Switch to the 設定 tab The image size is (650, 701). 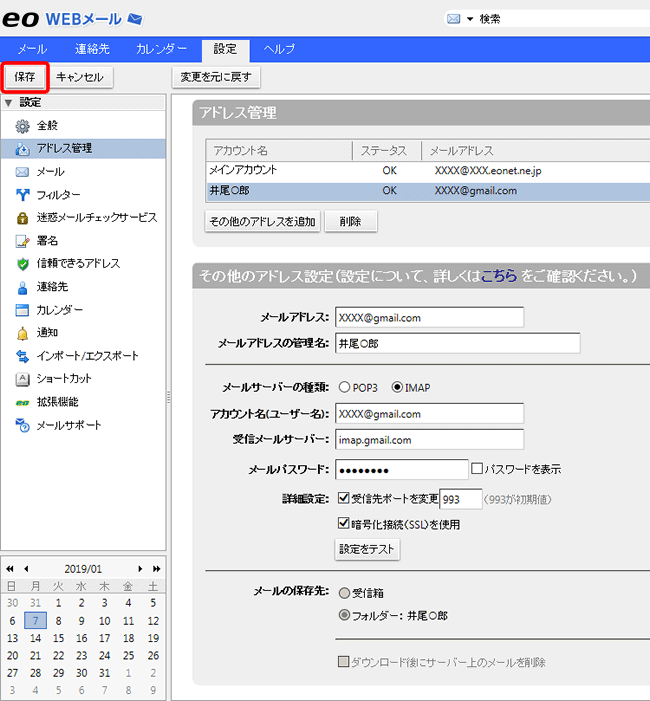click(x=225, y=49)
